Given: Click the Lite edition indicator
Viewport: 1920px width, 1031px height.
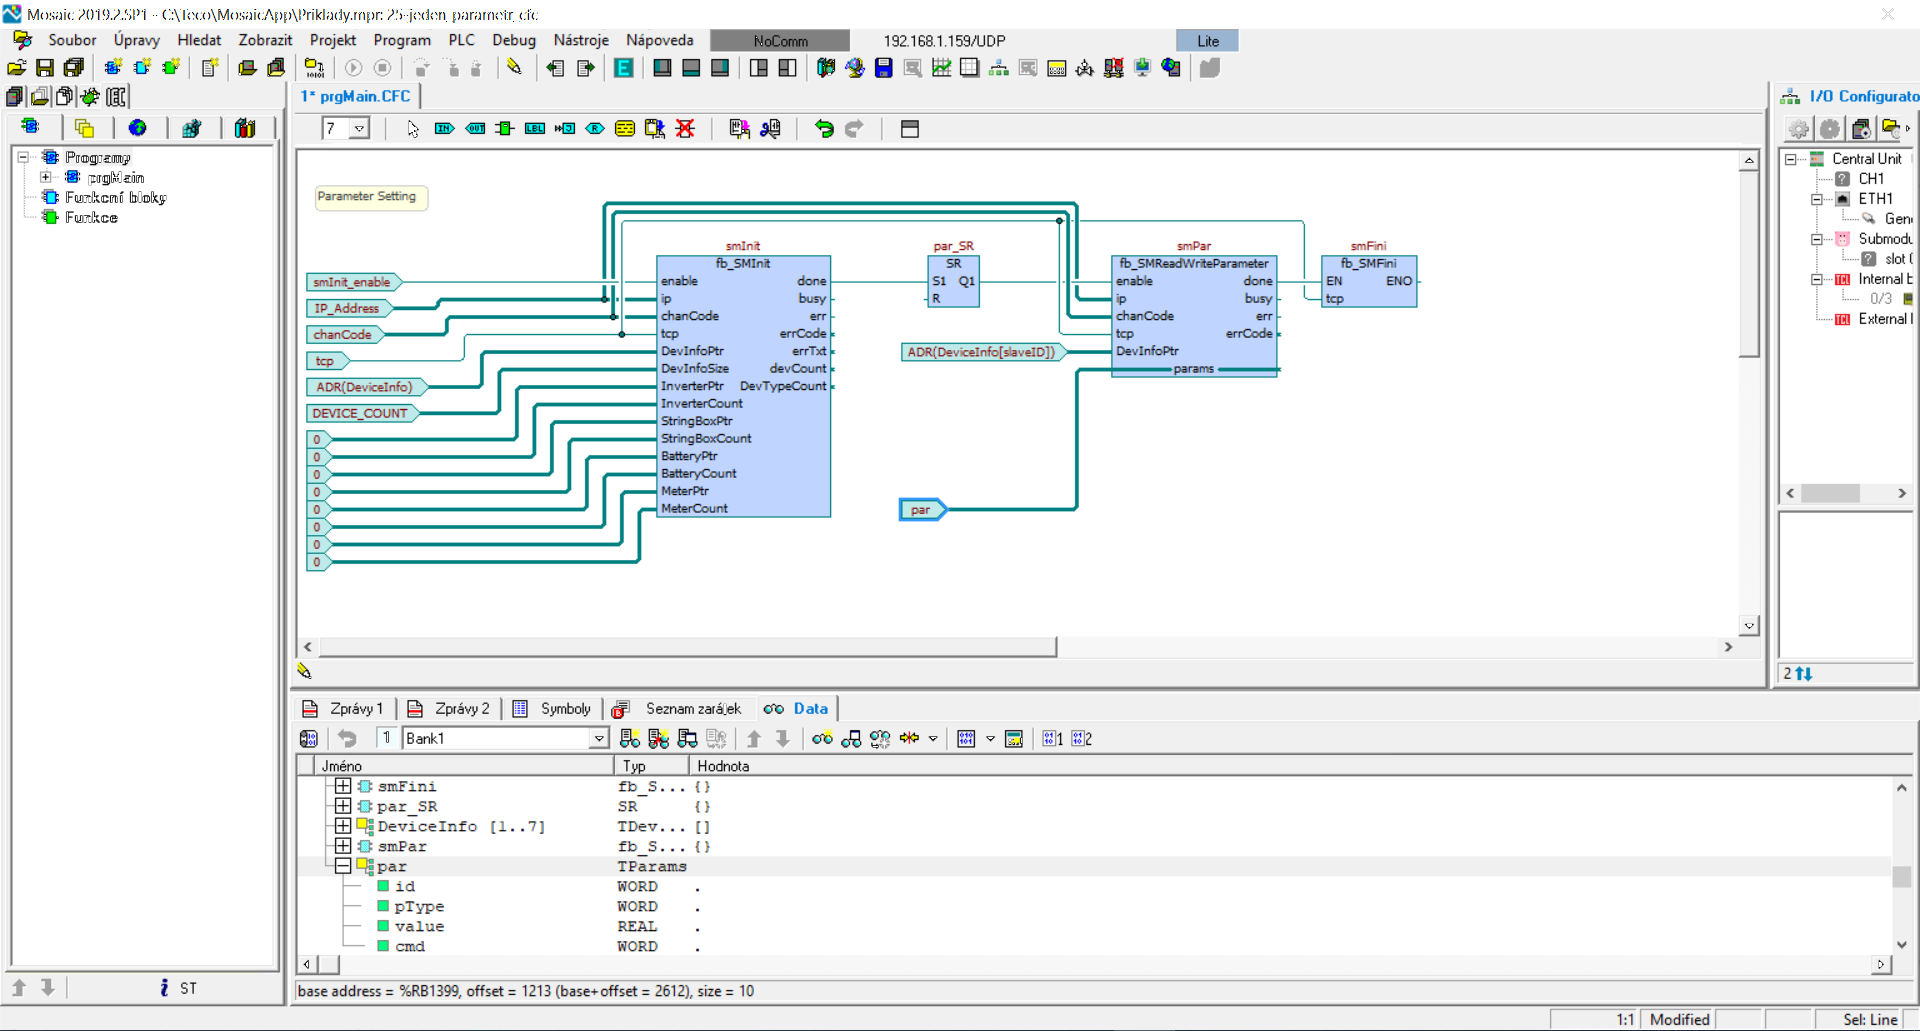Looking at the screenshot, I should coord(1208,41).
